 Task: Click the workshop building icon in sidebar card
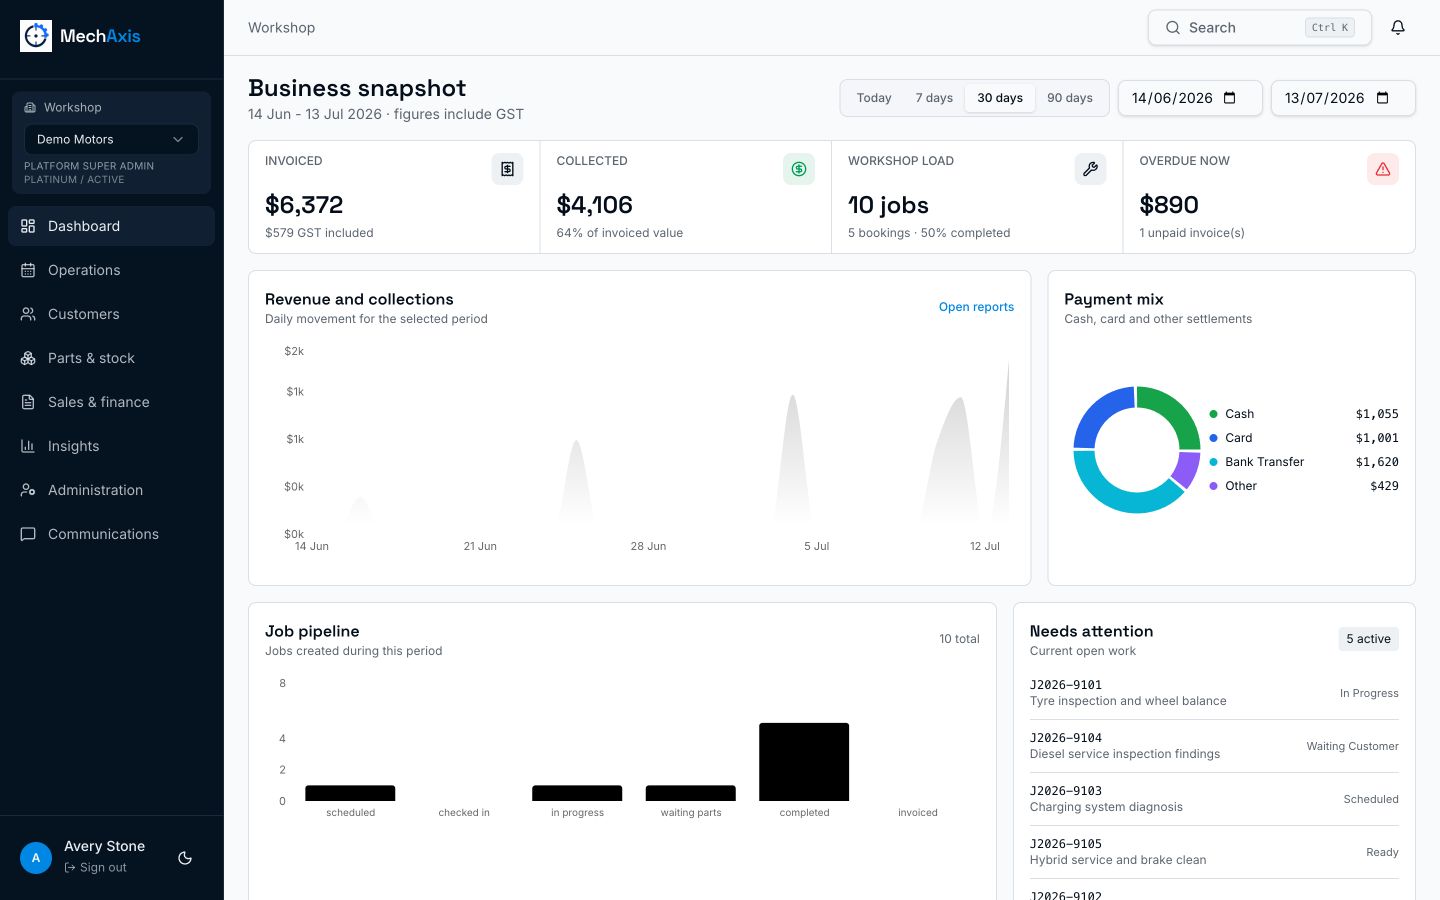click(30, 108)
